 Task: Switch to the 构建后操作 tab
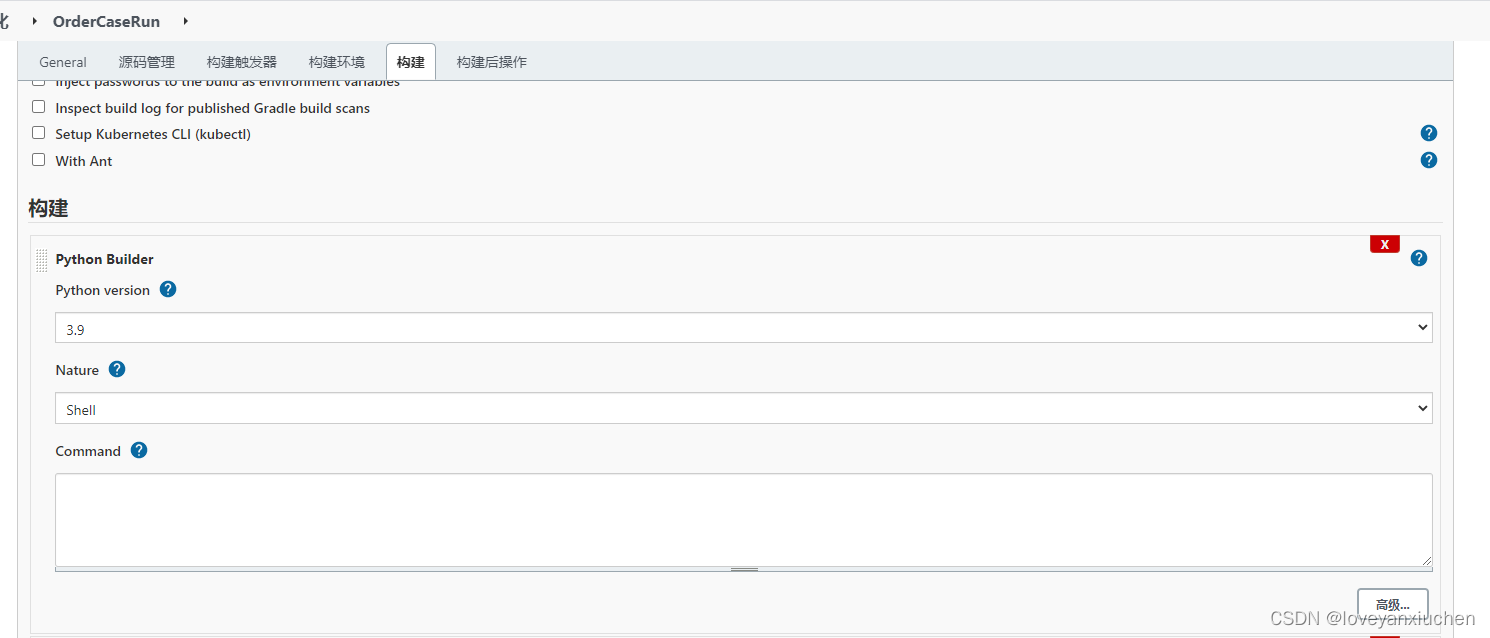(x=491, y=61)
